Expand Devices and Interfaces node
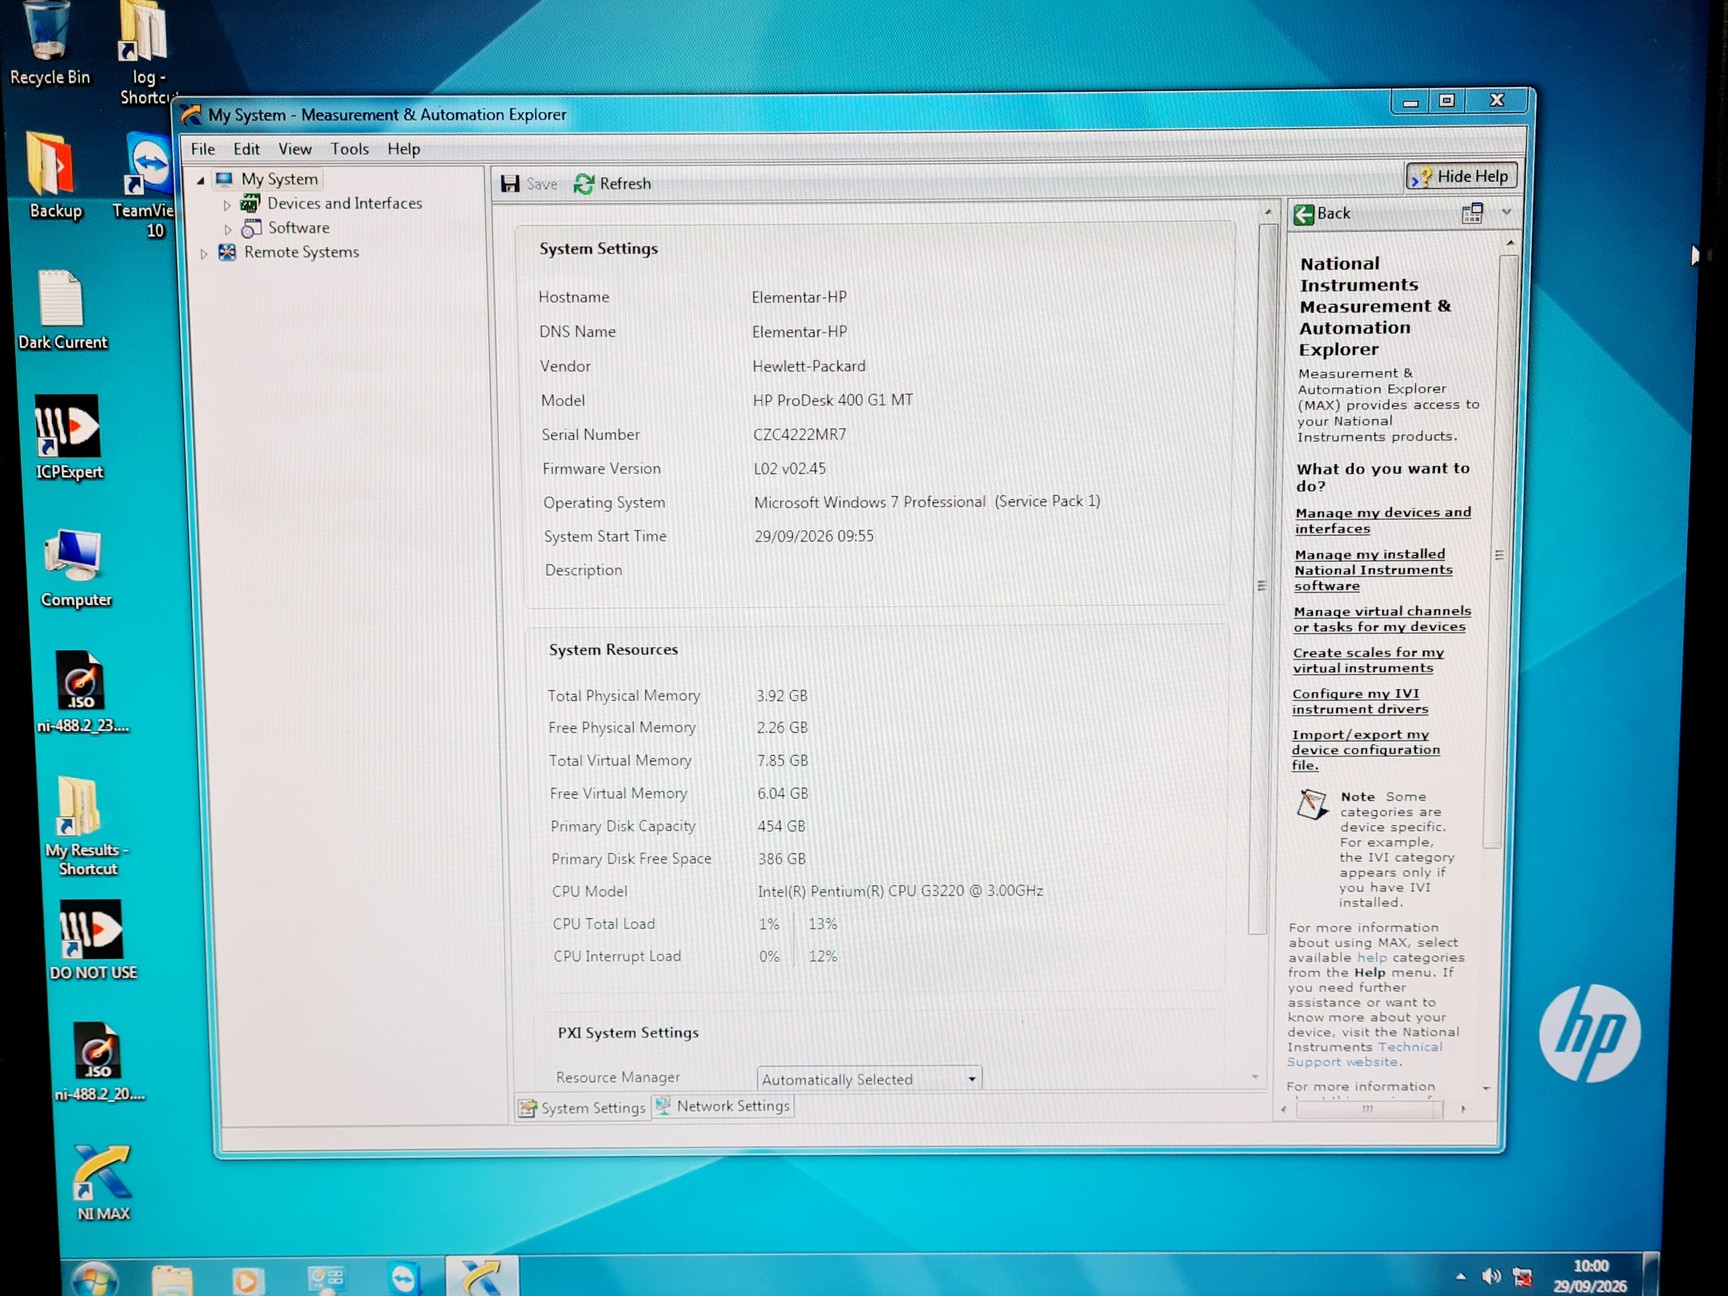Screen dimensions: 1728x1296 tap(227, 205)
